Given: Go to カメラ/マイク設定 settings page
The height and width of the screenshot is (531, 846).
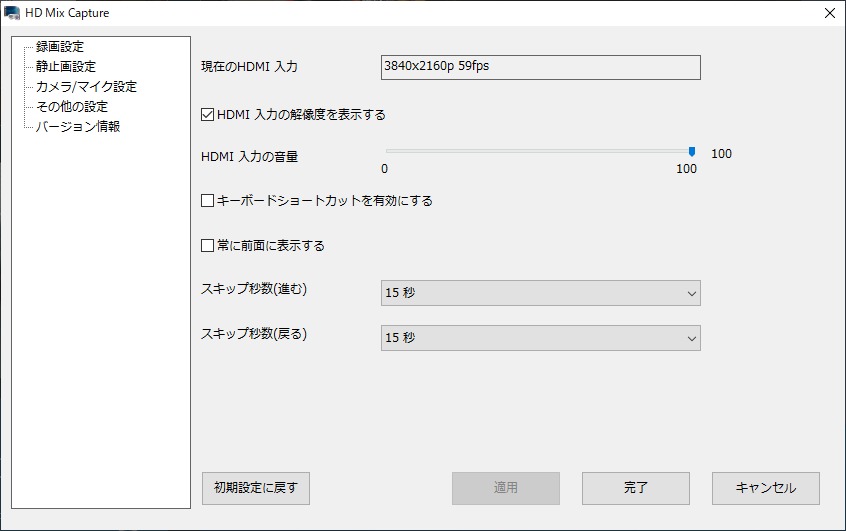Looking at the screenshot, I should click(x=86, y=87).
